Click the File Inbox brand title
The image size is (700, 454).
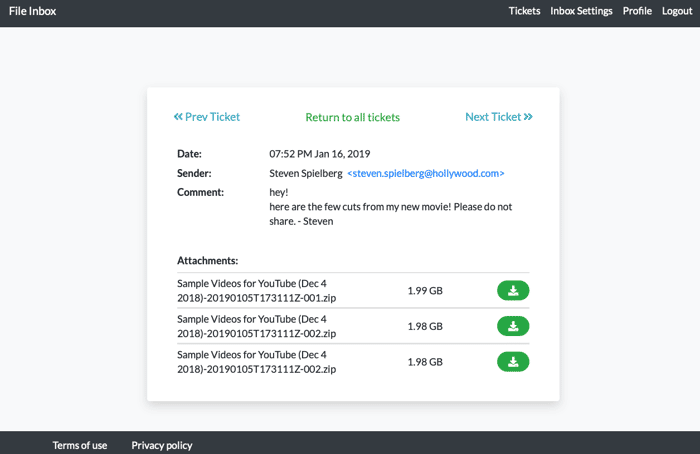[x=33, y=11]
